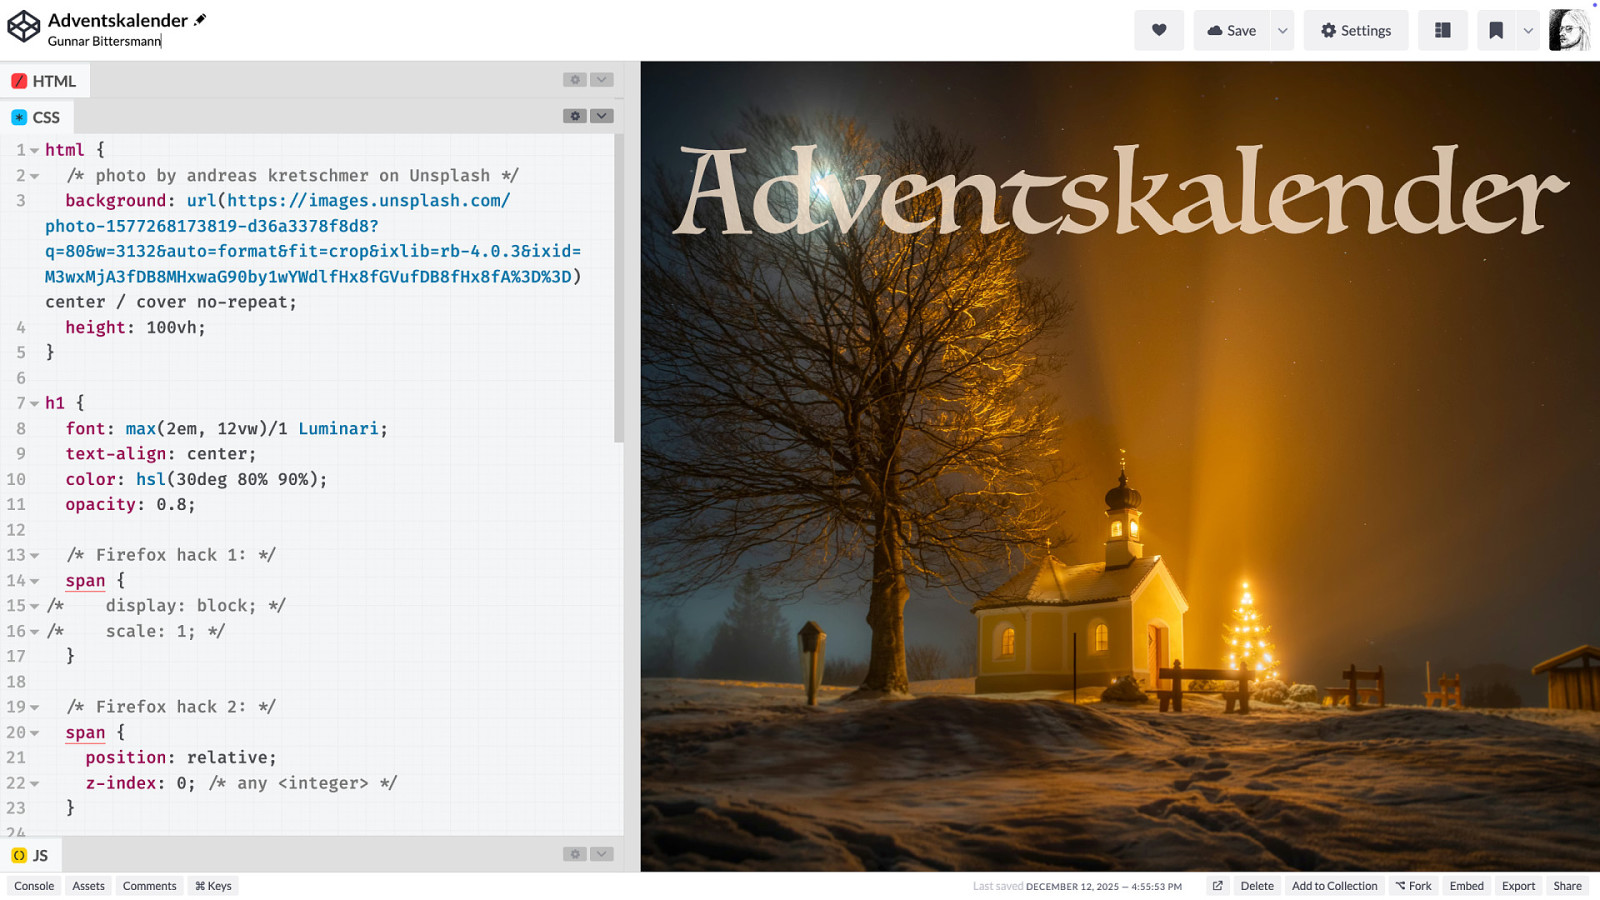Expand the Save options dropdown arrow
The height and width of the screenshot is (900, 1600).
1282,30
